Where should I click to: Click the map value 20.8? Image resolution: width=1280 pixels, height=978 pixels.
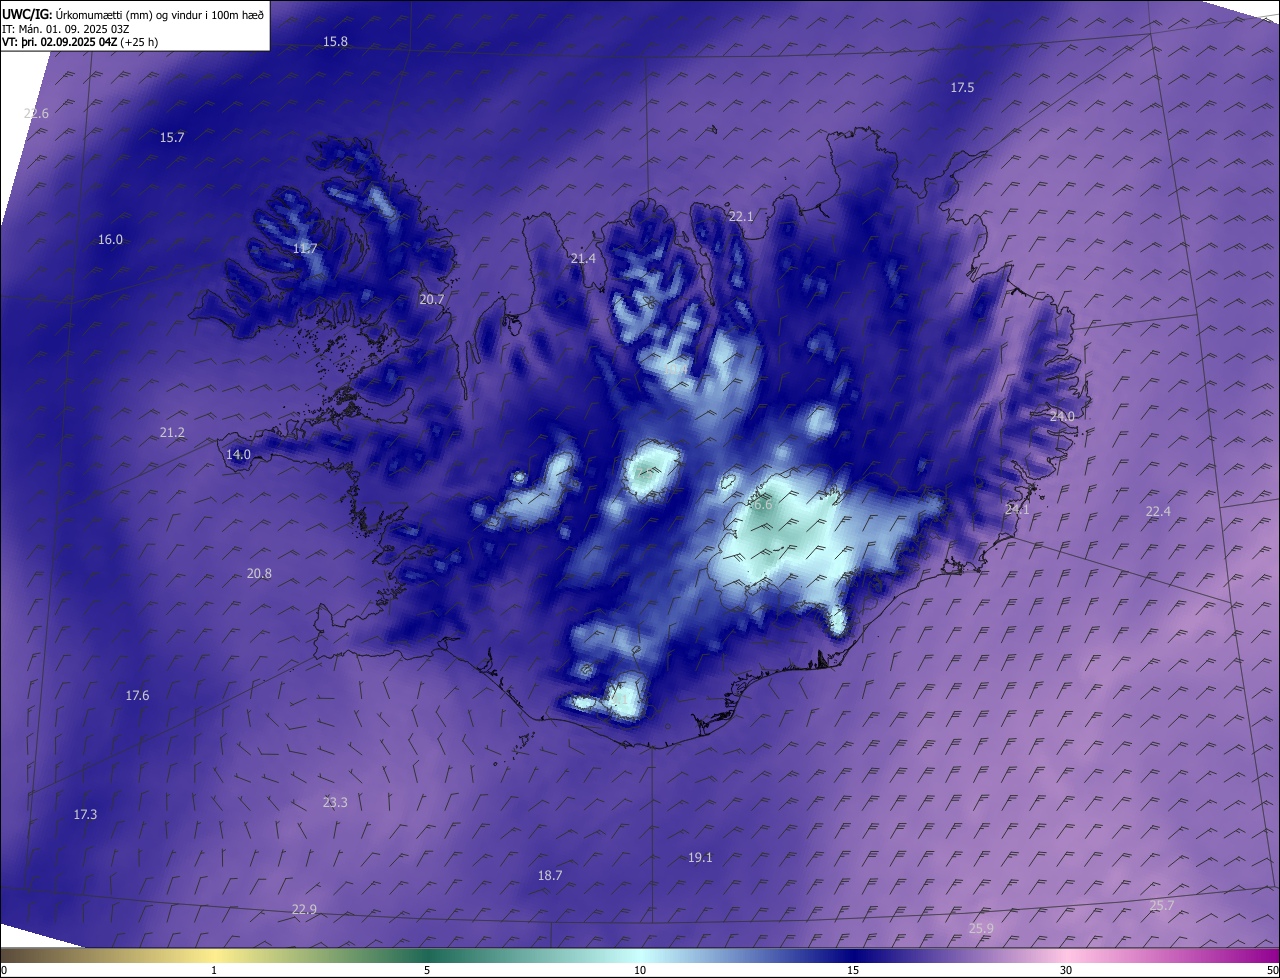[x=259, y=573]
